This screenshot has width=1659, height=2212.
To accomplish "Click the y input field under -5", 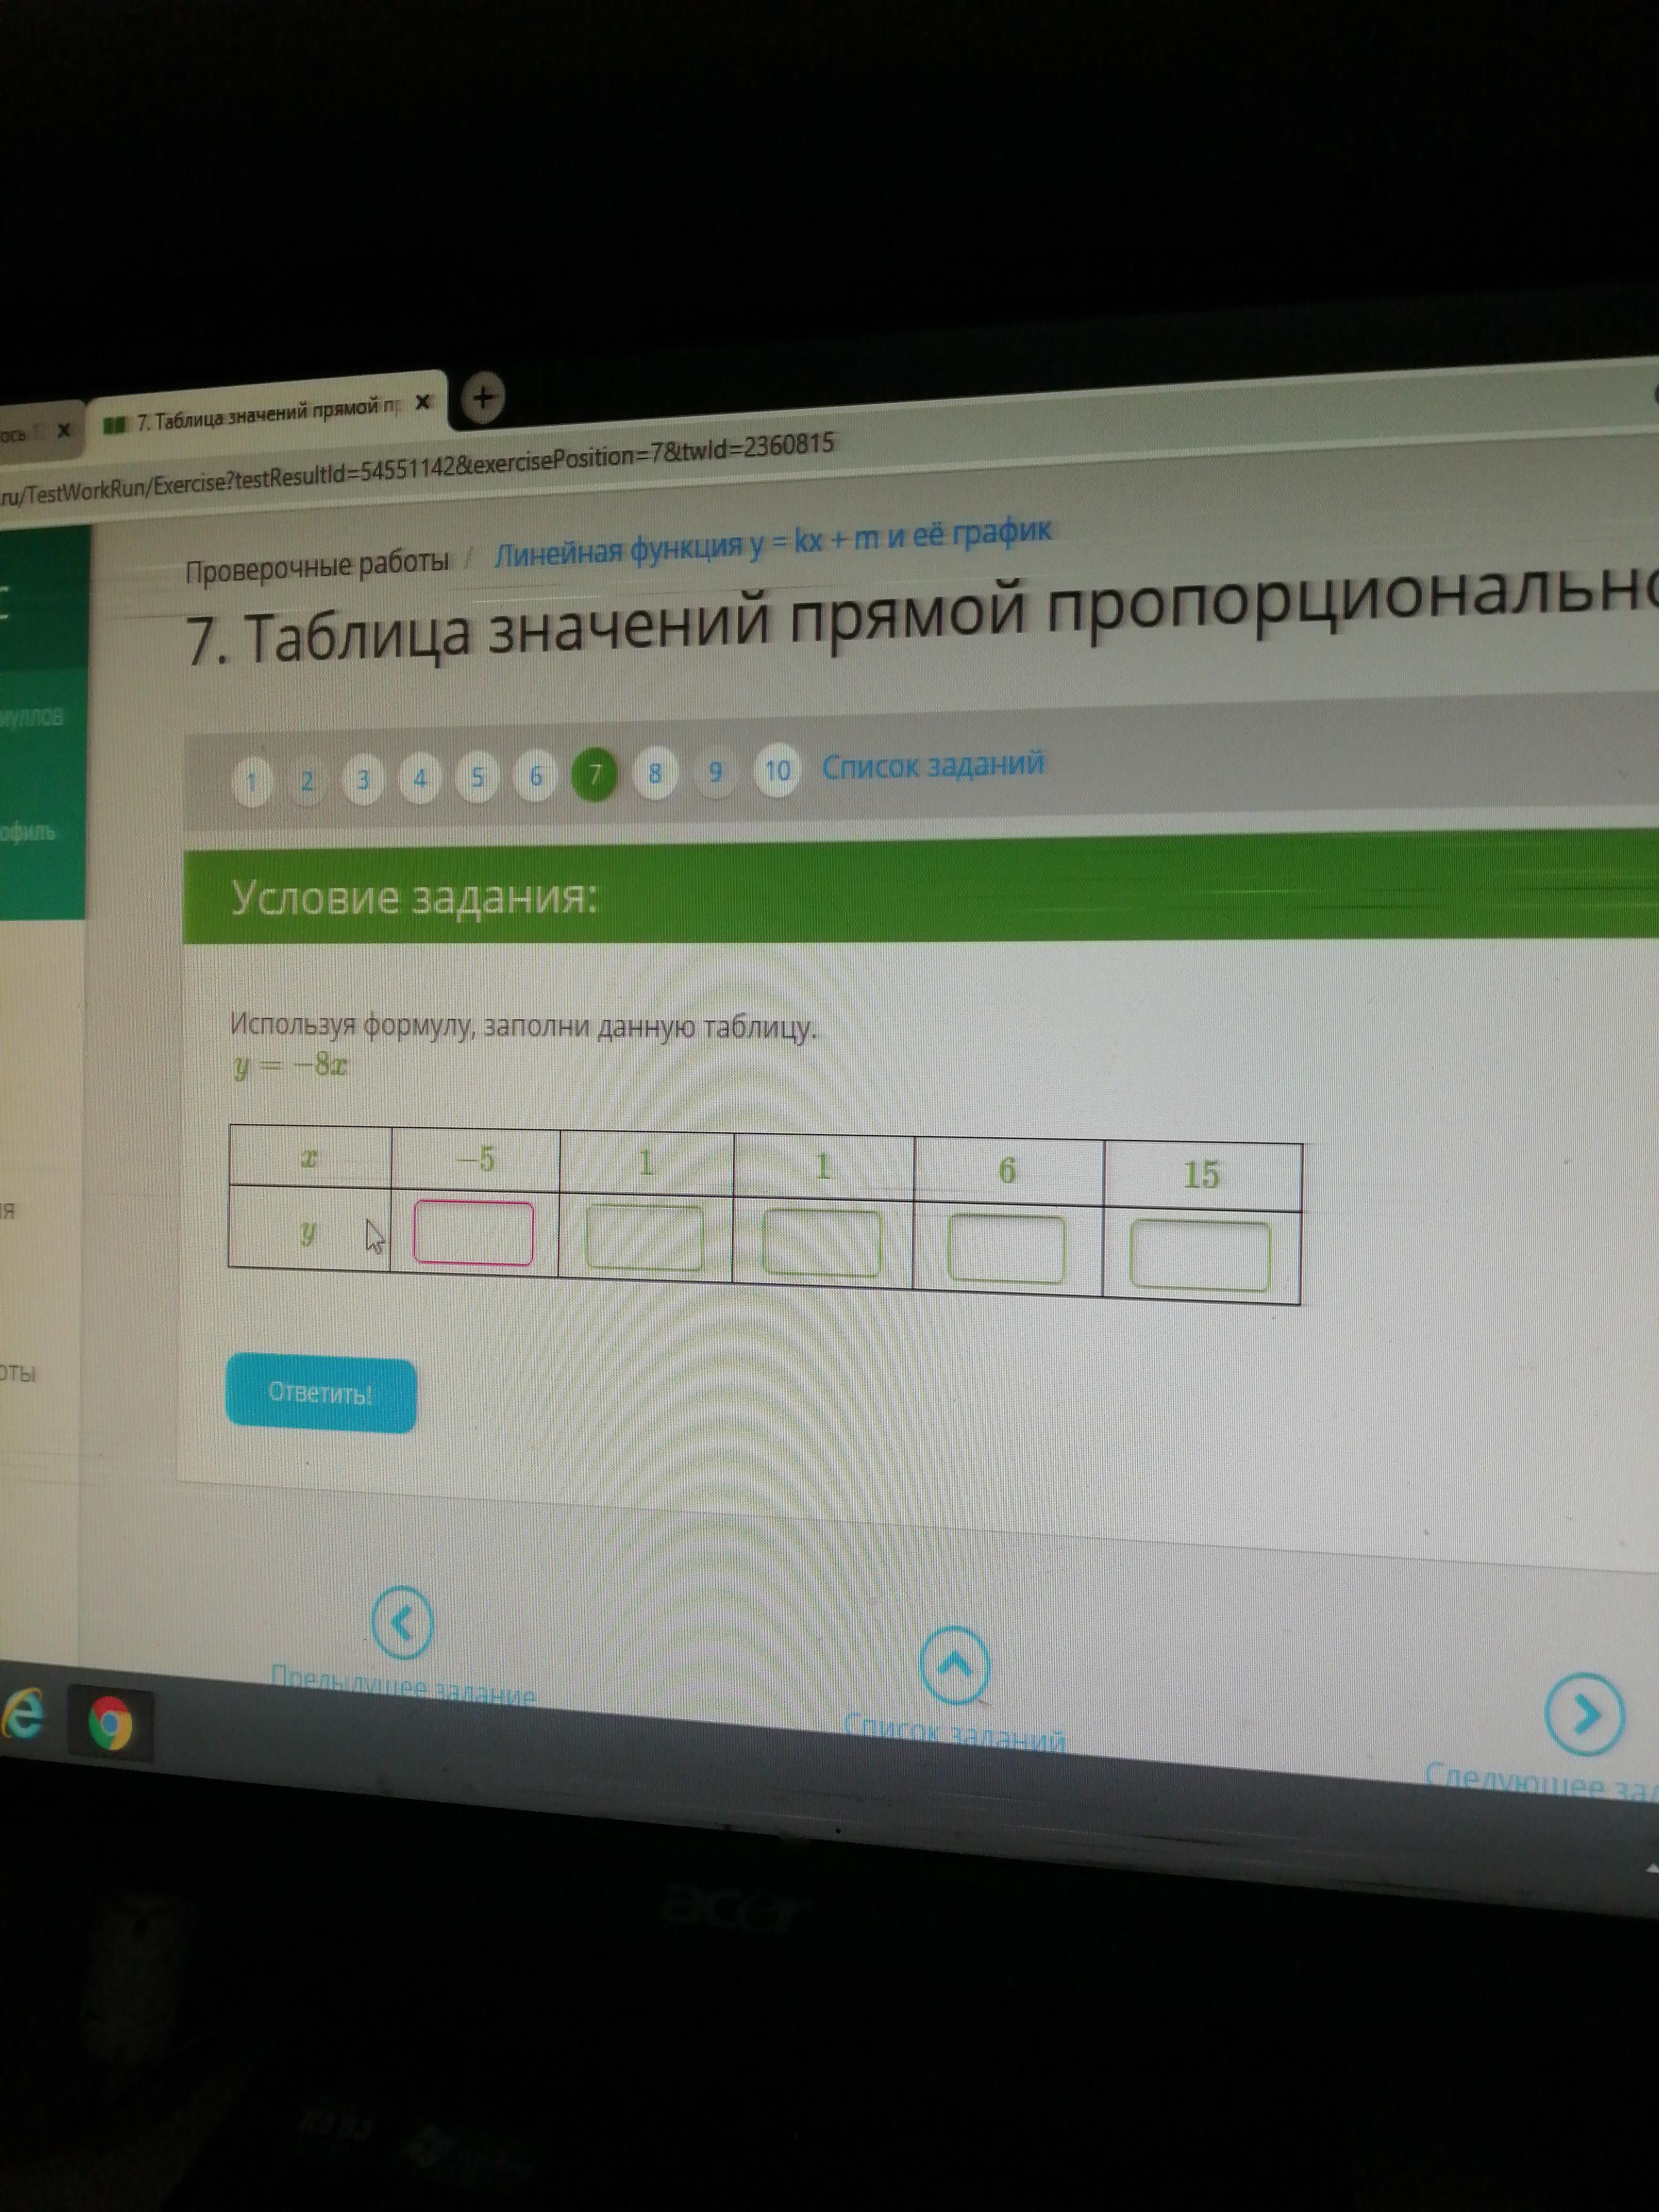I will click(x=473, y=1233).
